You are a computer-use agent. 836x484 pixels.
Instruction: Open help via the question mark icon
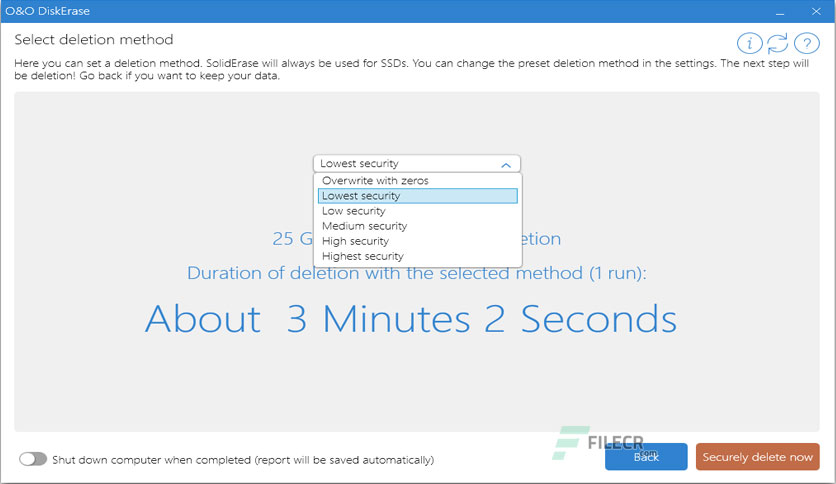[807, 43]
